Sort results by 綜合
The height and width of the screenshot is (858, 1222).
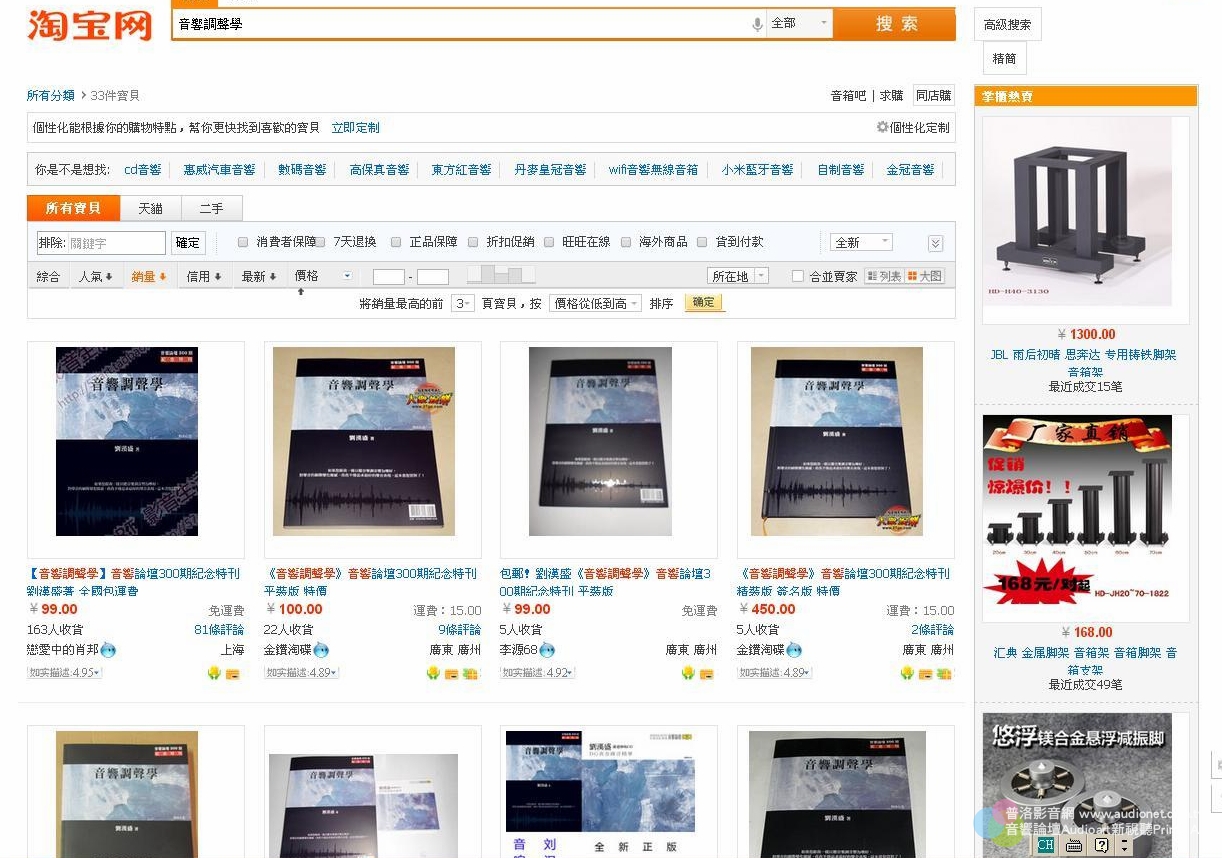tap(48, 276)
